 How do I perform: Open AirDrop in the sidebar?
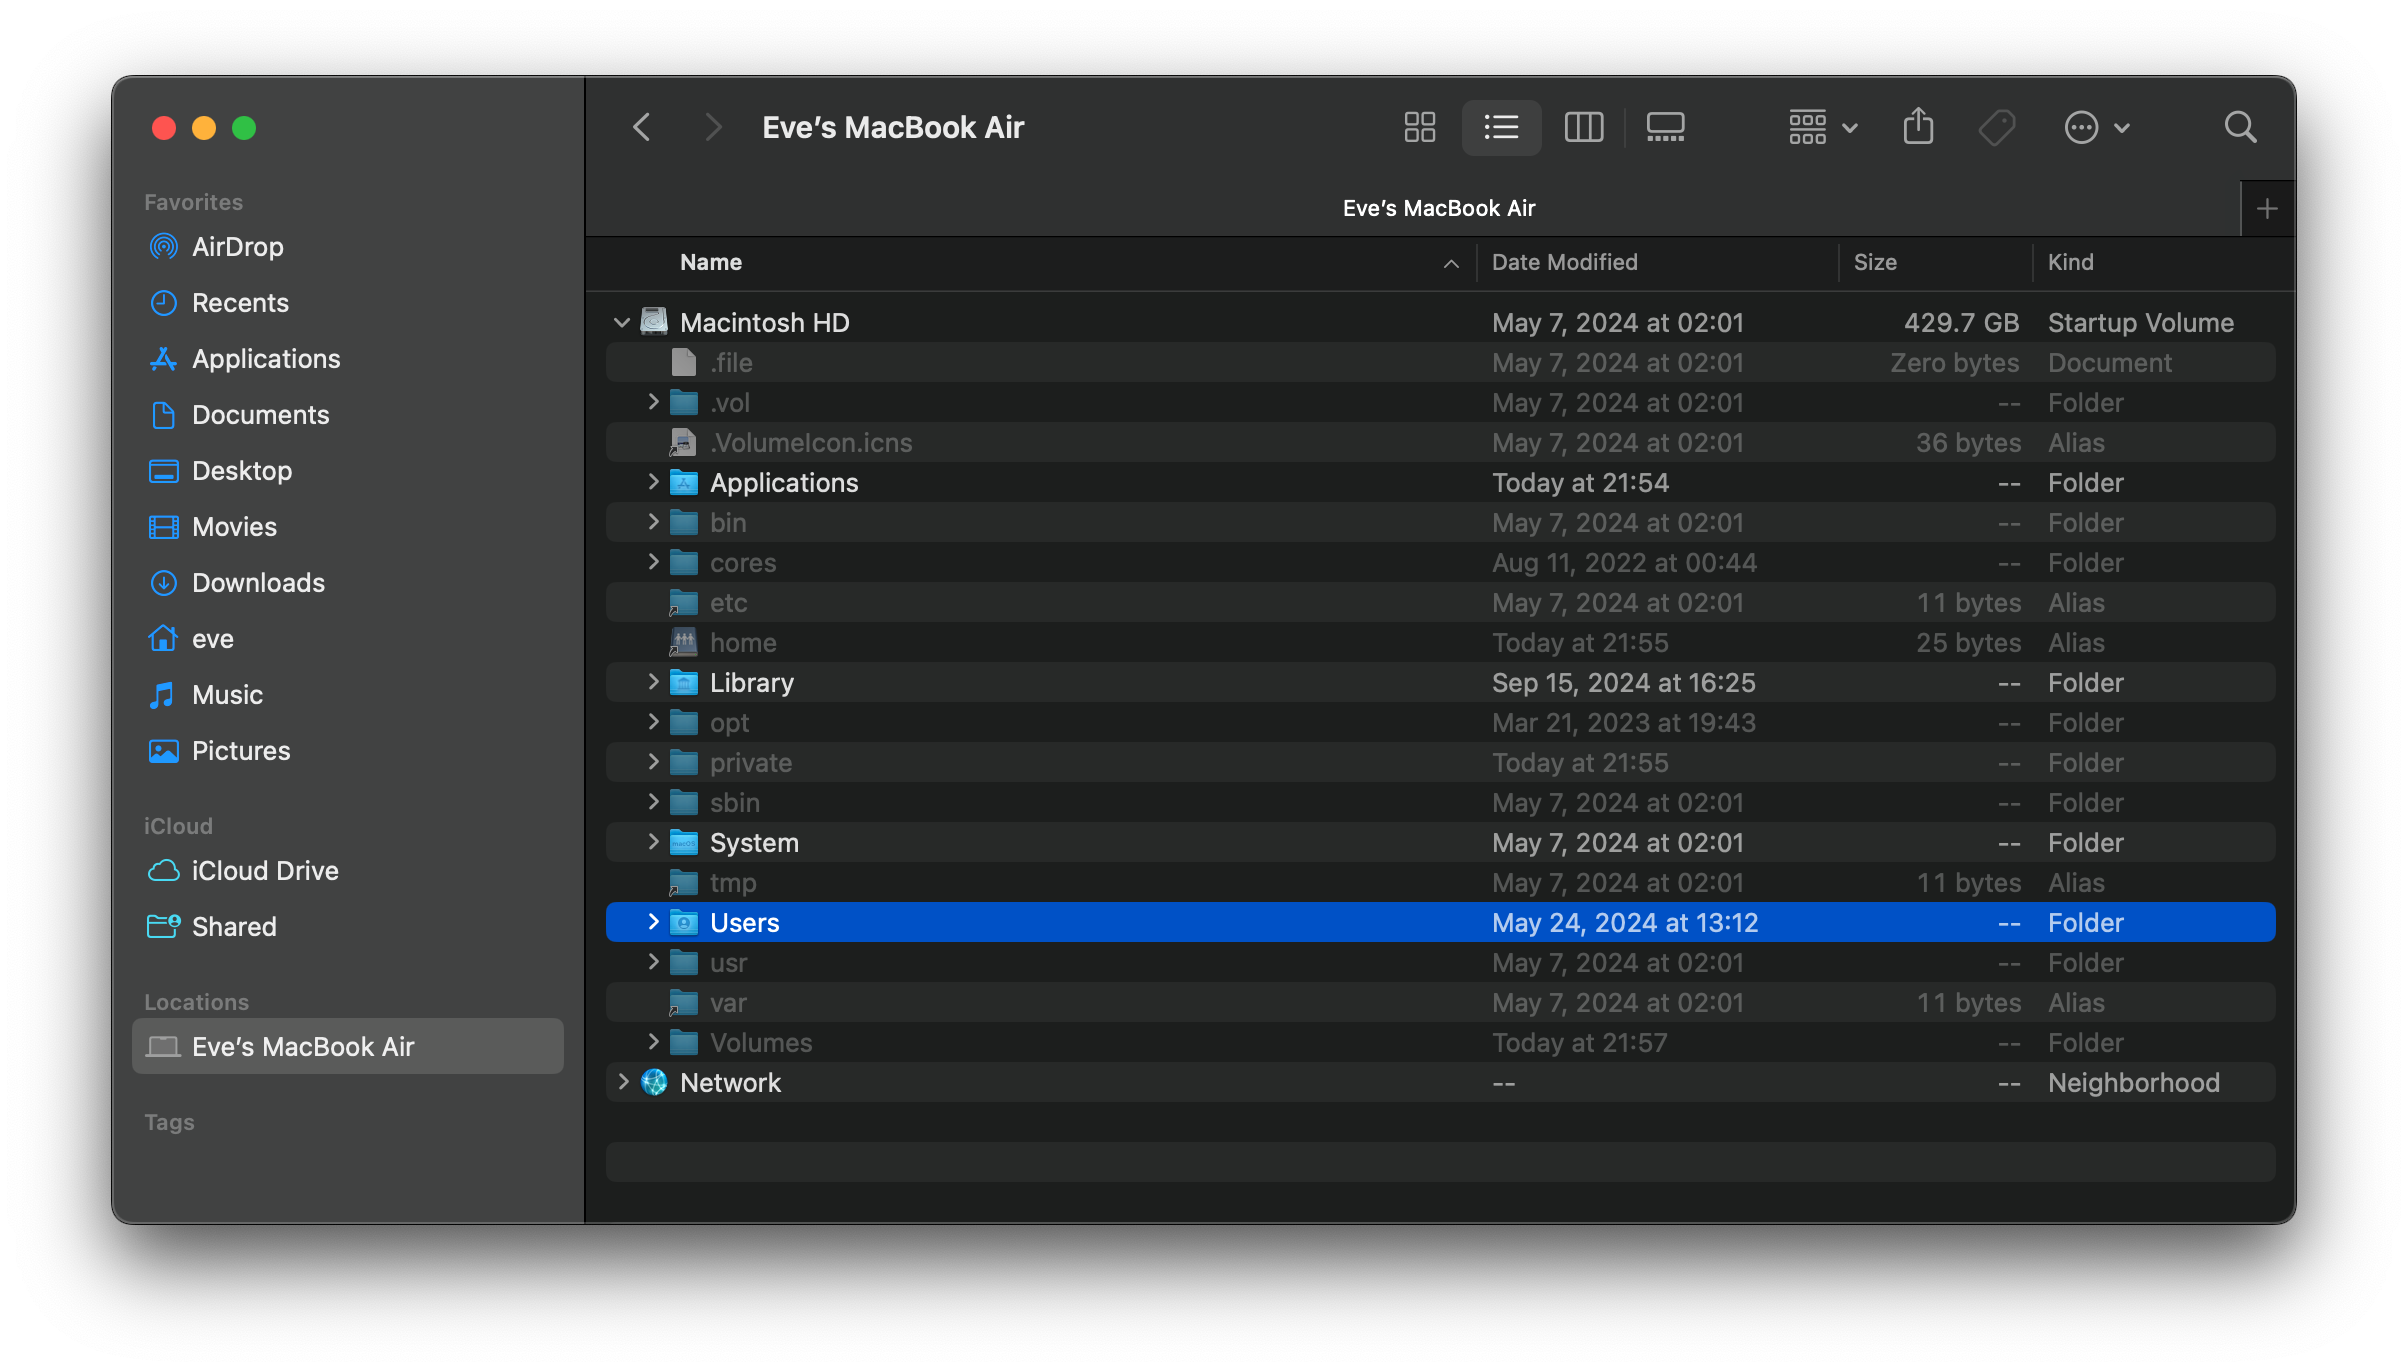pyautogui.click(x=237, y=247)
